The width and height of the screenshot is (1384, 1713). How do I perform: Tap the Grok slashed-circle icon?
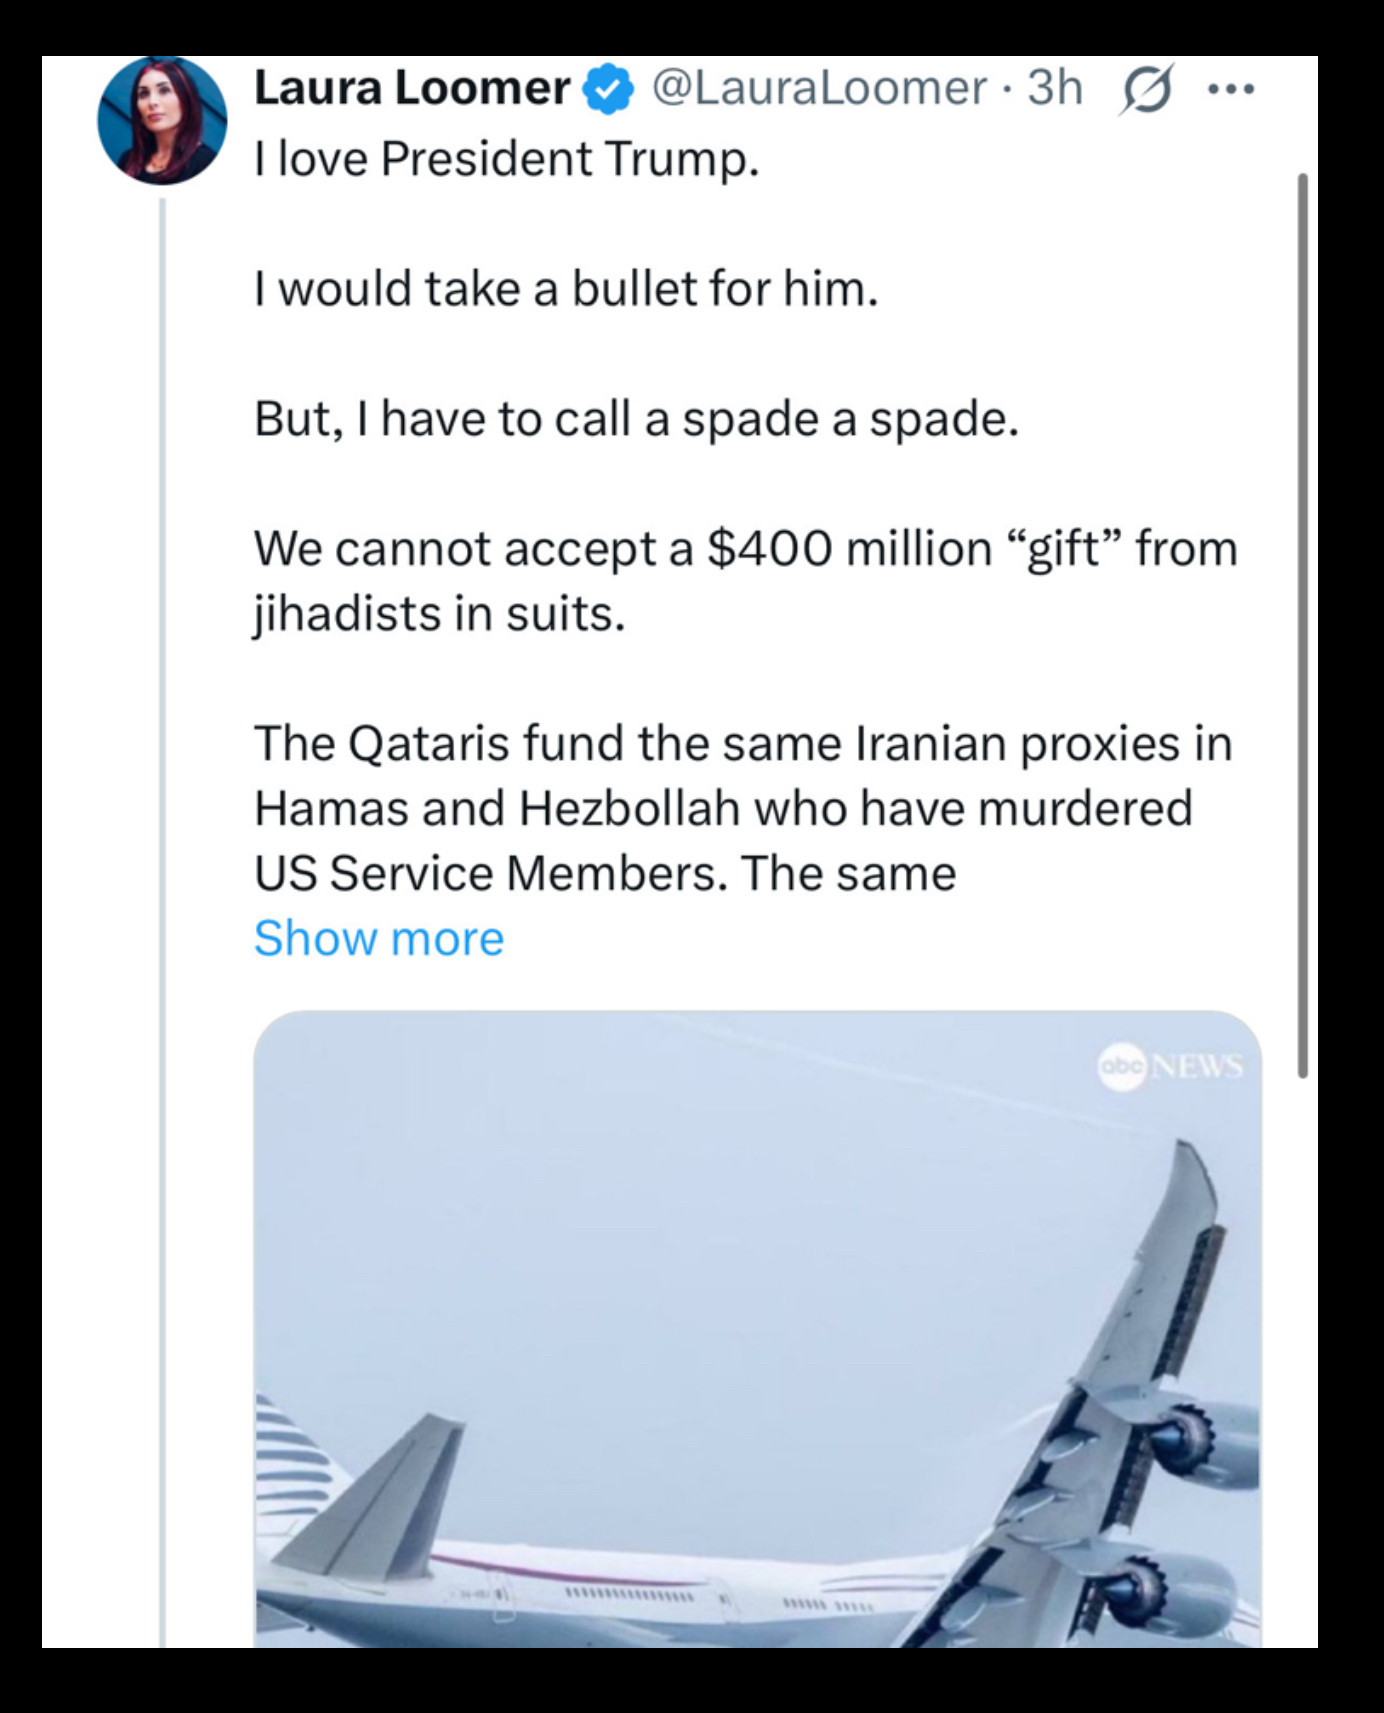coord(1146,91)
